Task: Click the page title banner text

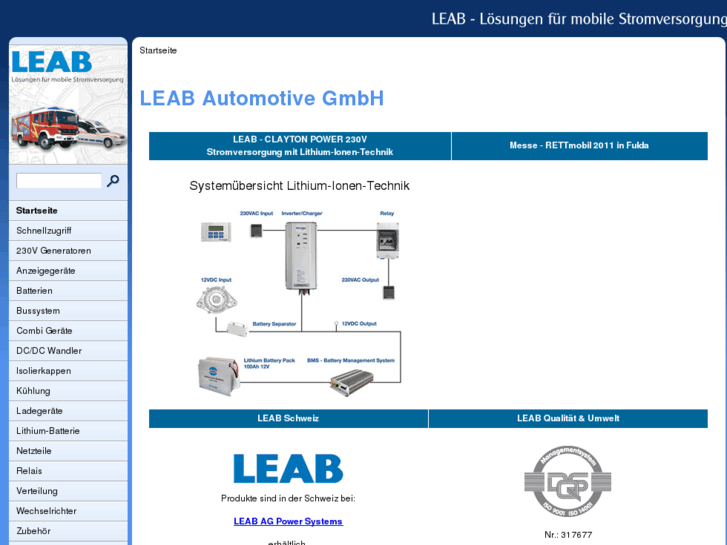Action: [579, 19]
